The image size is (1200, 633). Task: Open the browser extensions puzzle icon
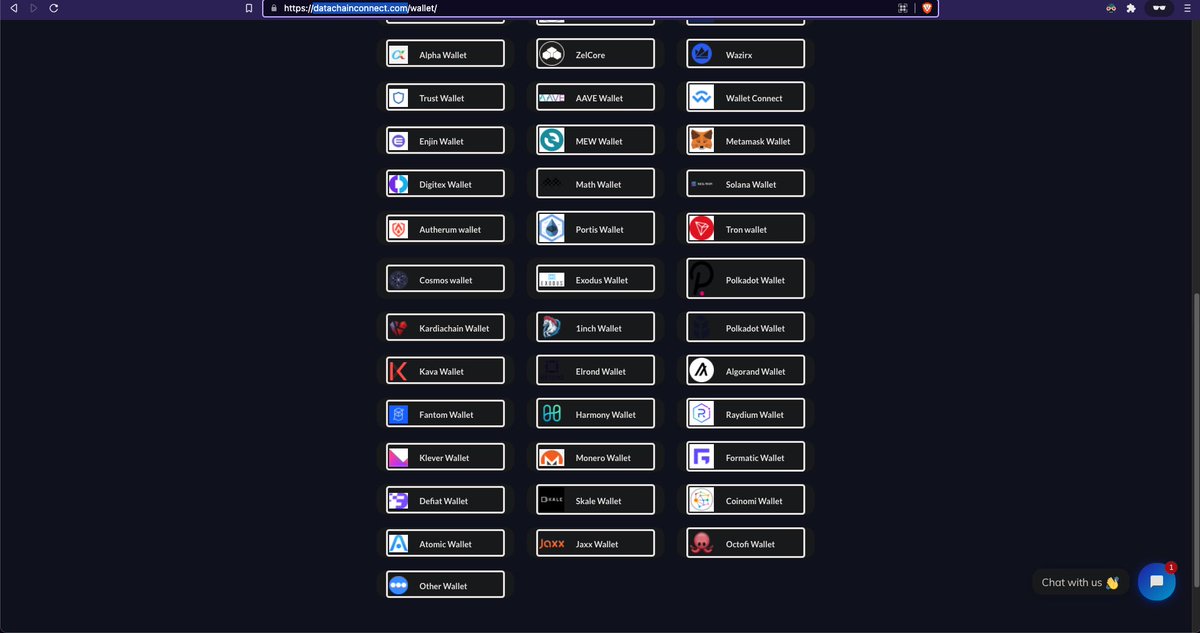coord(1131,8)
